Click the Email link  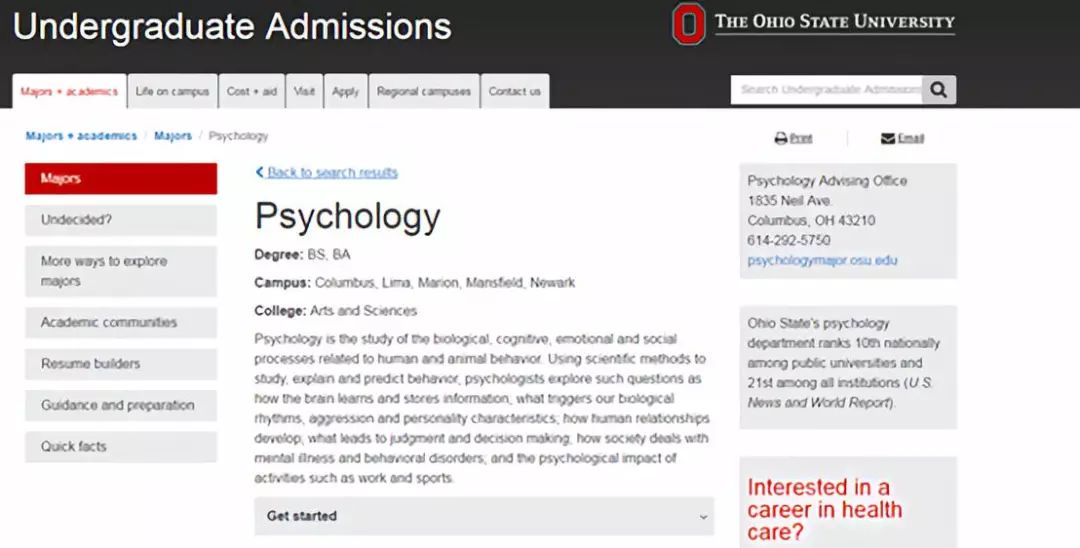click(x=910, y=138)
